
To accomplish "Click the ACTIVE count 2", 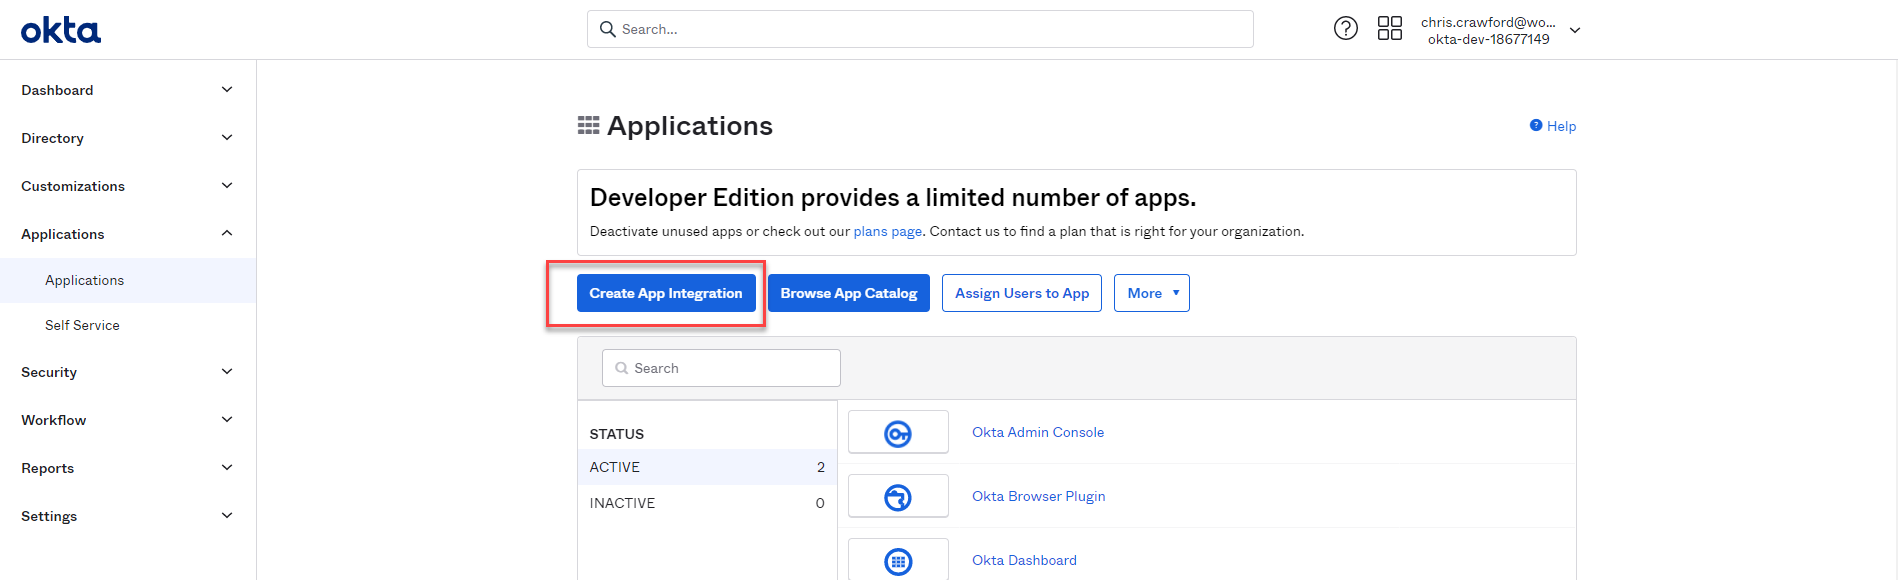I will click(821, 467).
